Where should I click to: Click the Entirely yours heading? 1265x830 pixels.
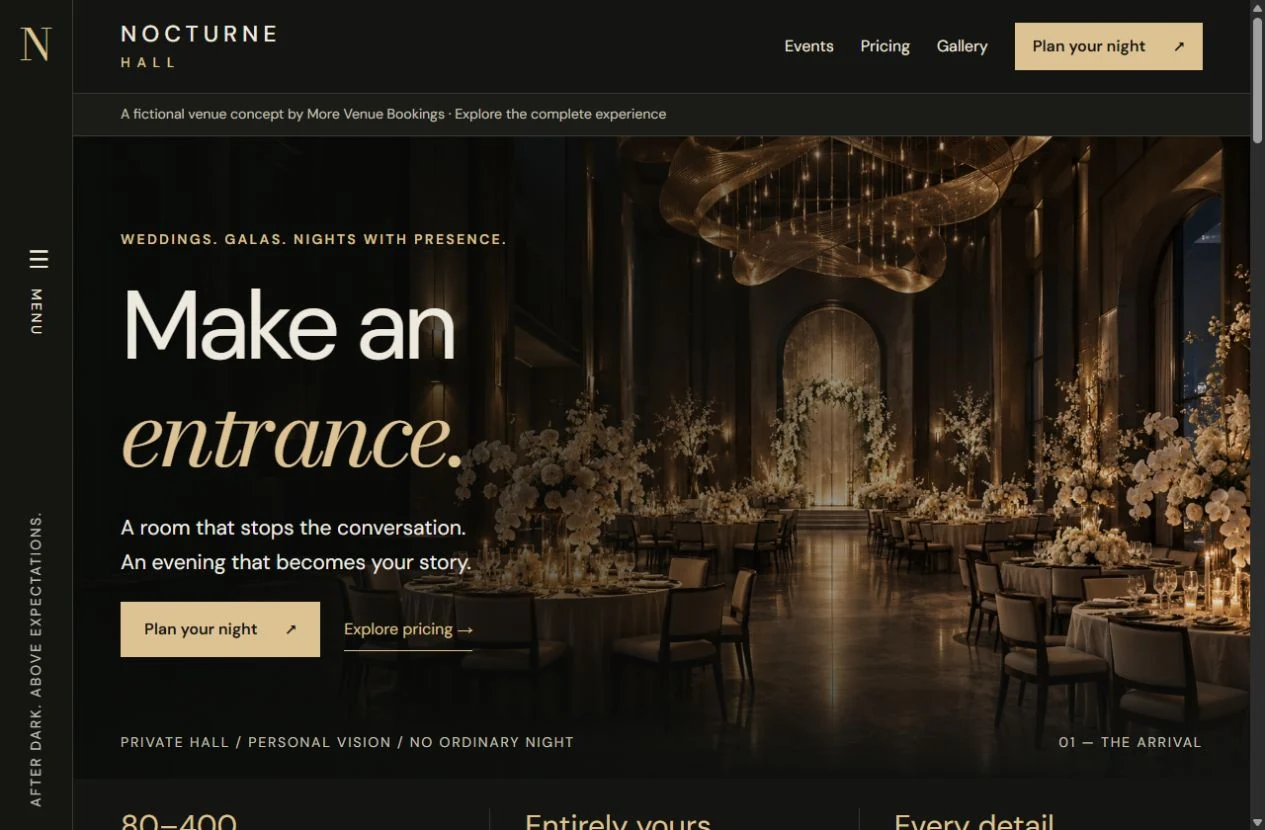(617, 822)
